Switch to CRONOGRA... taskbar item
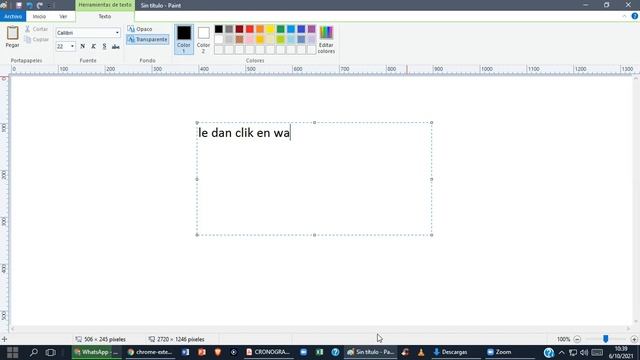 [x=268, y=352]
